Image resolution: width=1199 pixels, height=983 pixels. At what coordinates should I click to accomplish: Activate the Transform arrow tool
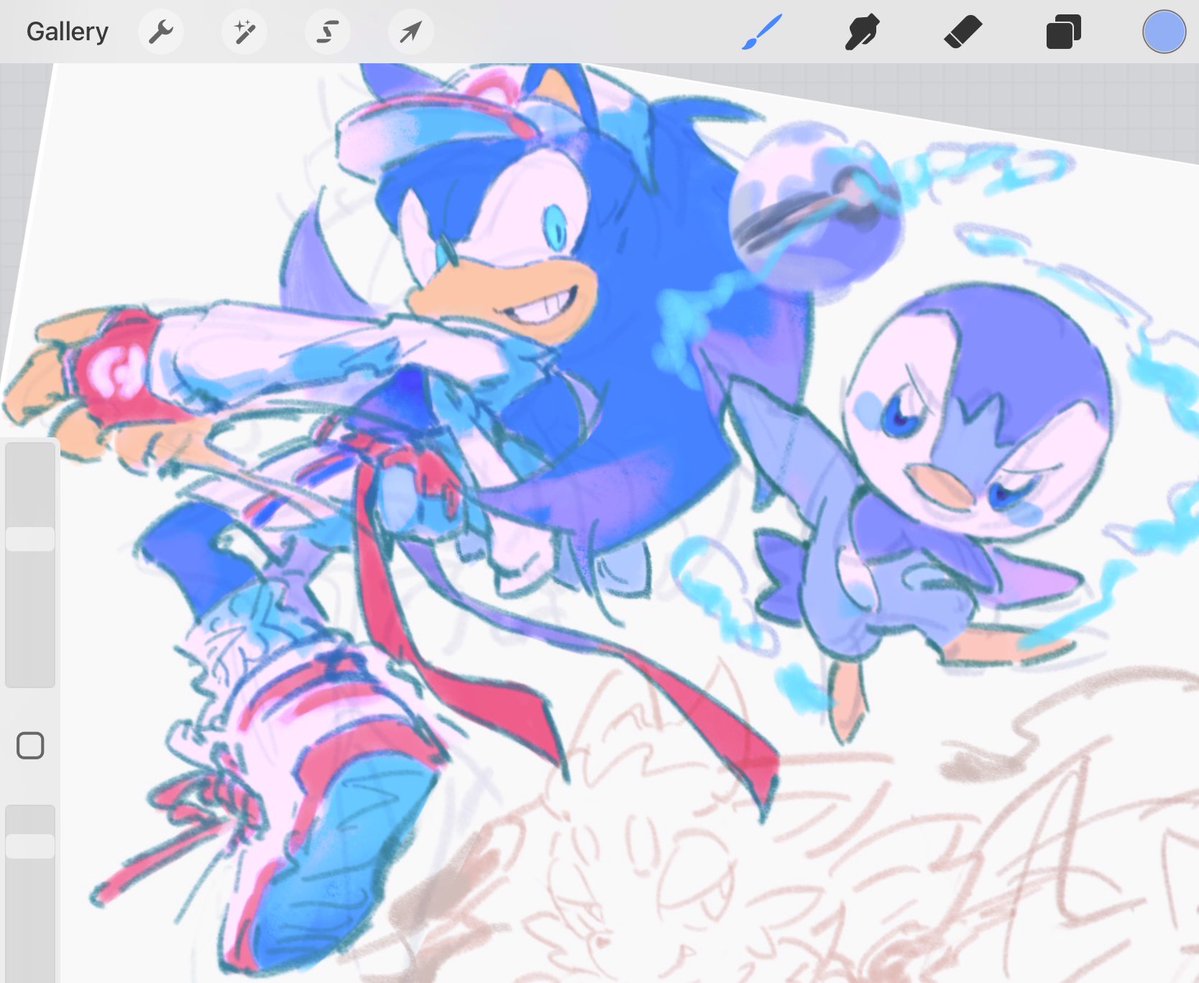(411, 32)
